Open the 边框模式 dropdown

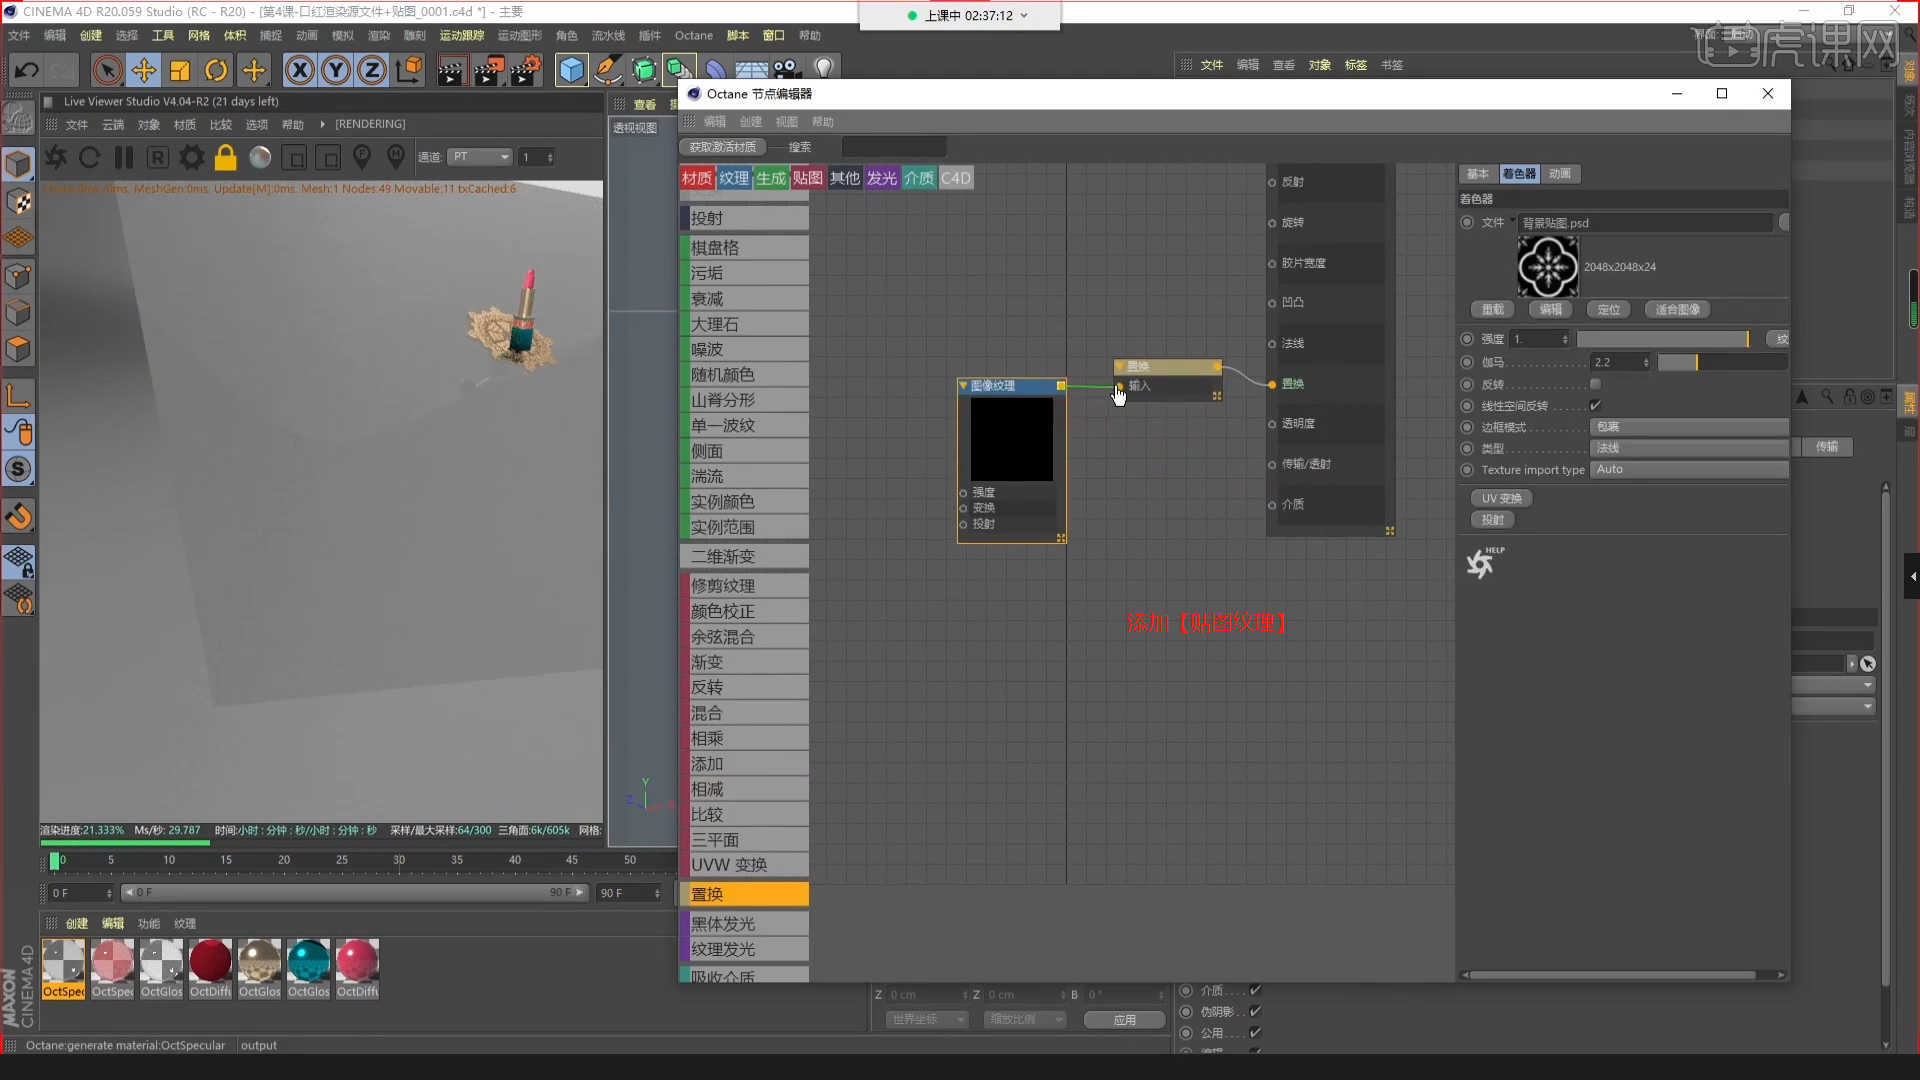click(1689, 427)
